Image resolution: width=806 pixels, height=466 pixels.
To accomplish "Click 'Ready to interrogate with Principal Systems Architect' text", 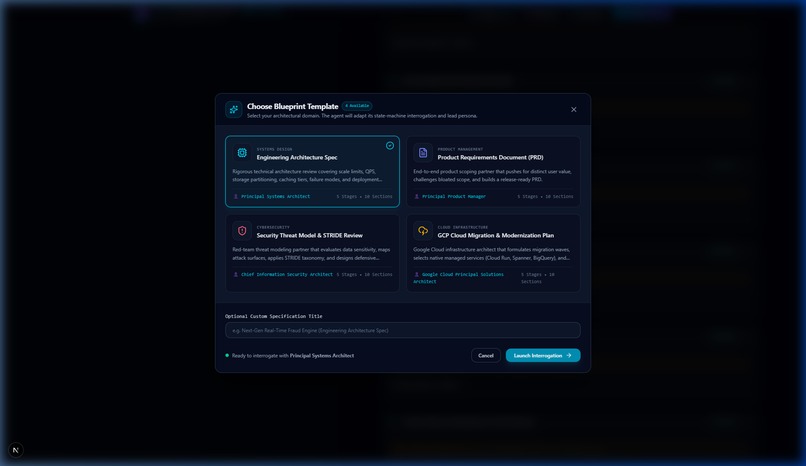I will (x=293, y=356).
